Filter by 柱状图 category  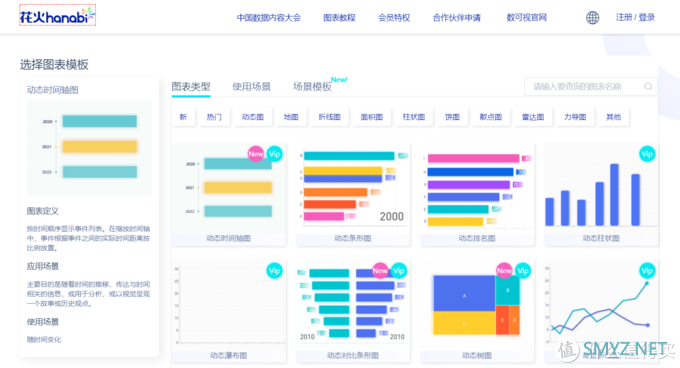tap(414, 117)
